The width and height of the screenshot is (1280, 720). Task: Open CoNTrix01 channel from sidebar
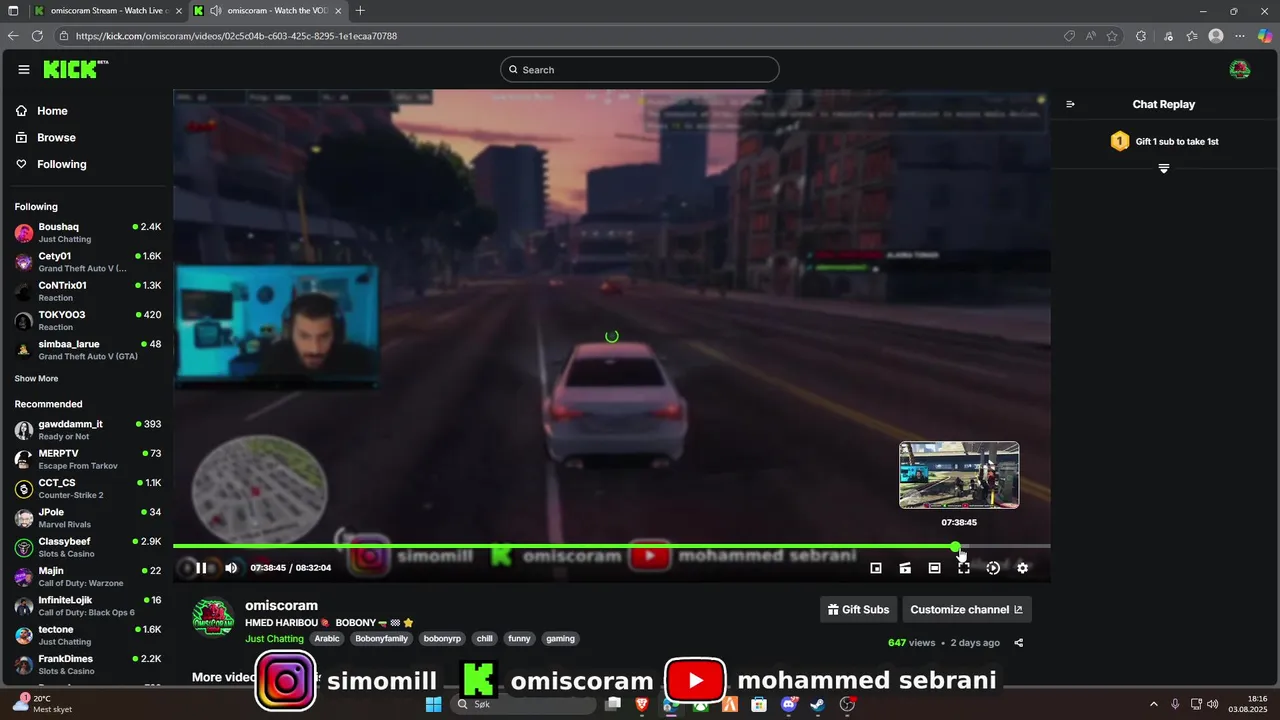coord(87,291)
